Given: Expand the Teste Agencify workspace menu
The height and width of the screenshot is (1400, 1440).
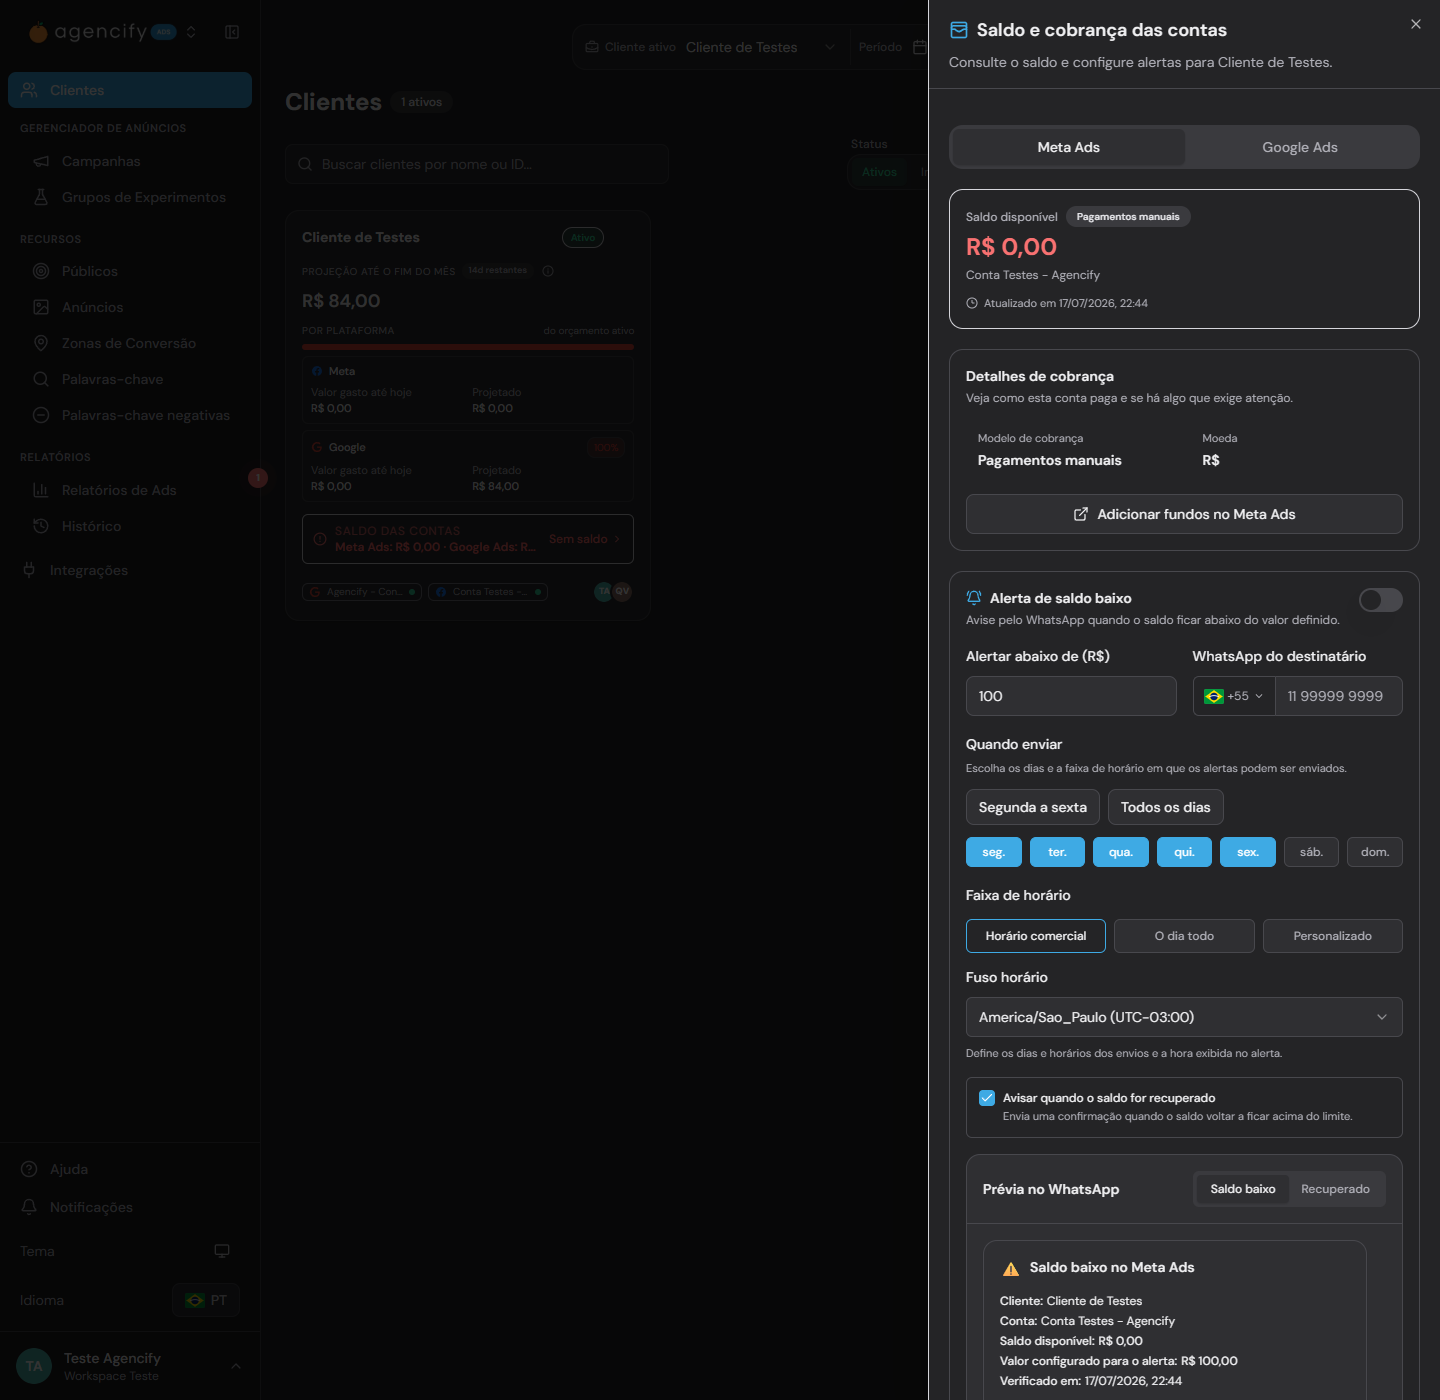Looking at the screenshot, I should click(x=236, y=1366).
